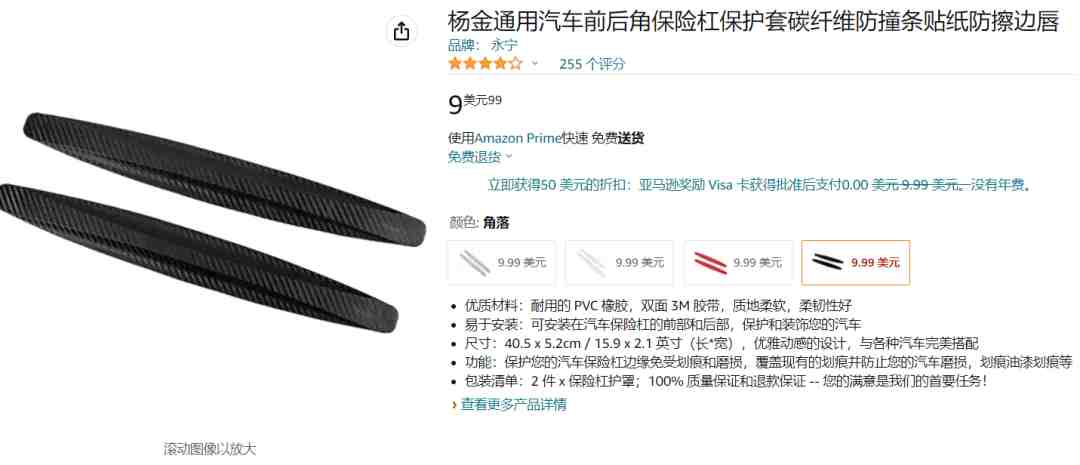This screenshot has width=1080, height=465.
Task: Open the 255 个评分 reviews link
Action: click(x=592, y=64)
